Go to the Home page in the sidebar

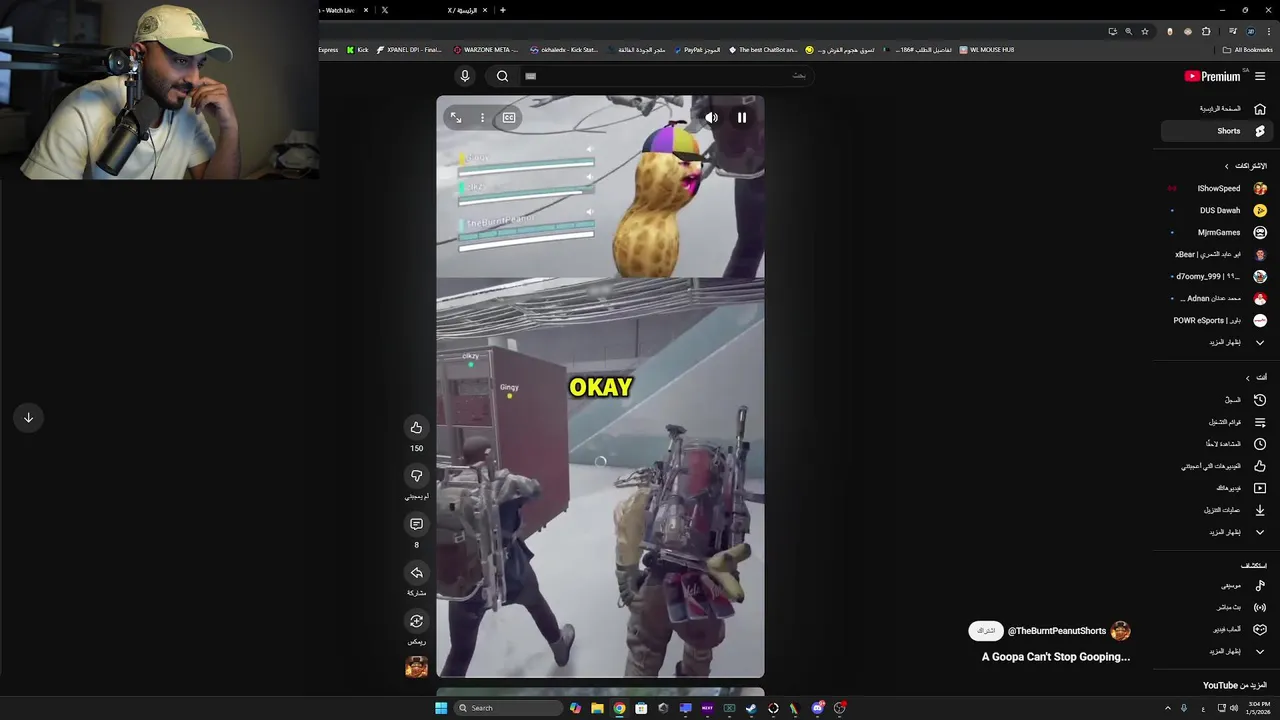tap(1217, 109)
